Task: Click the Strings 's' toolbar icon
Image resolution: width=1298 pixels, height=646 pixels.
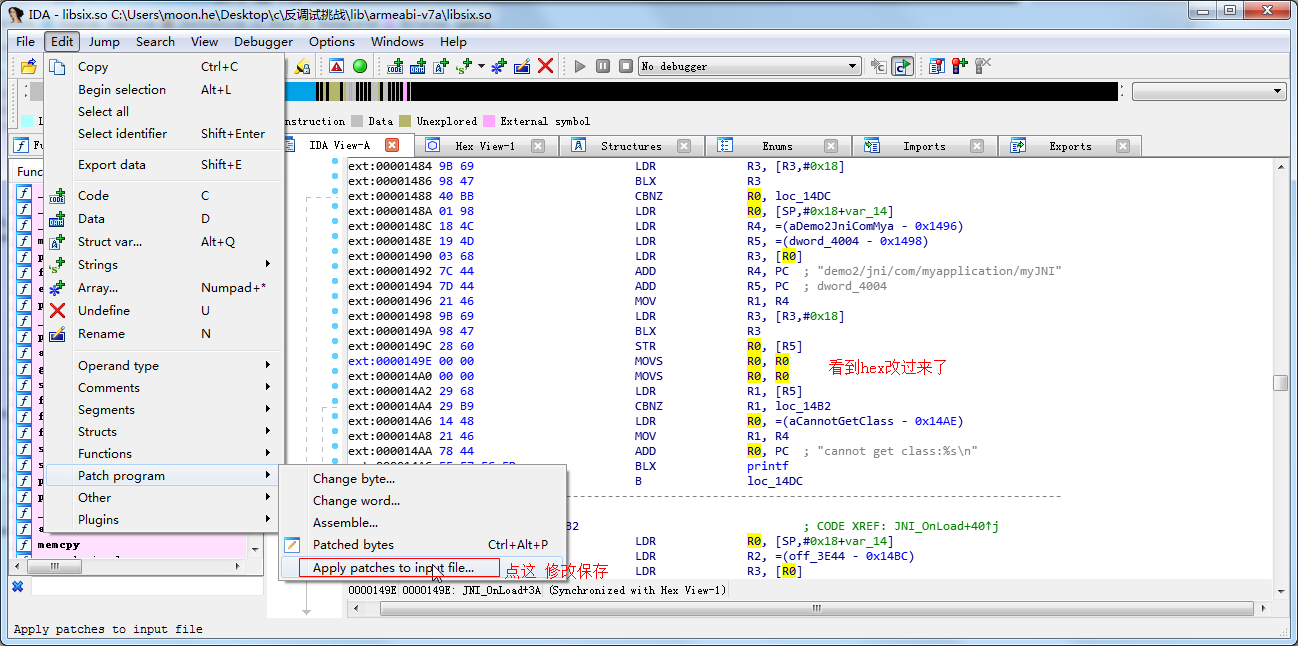Action: pos(464,66)
